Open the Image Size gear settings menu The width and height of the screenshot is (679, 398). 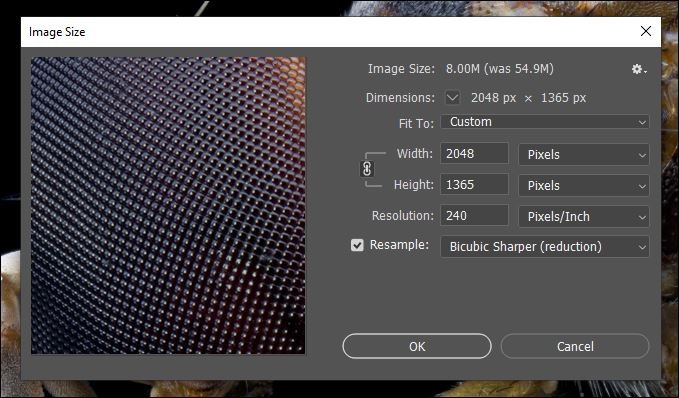[639, 69]
